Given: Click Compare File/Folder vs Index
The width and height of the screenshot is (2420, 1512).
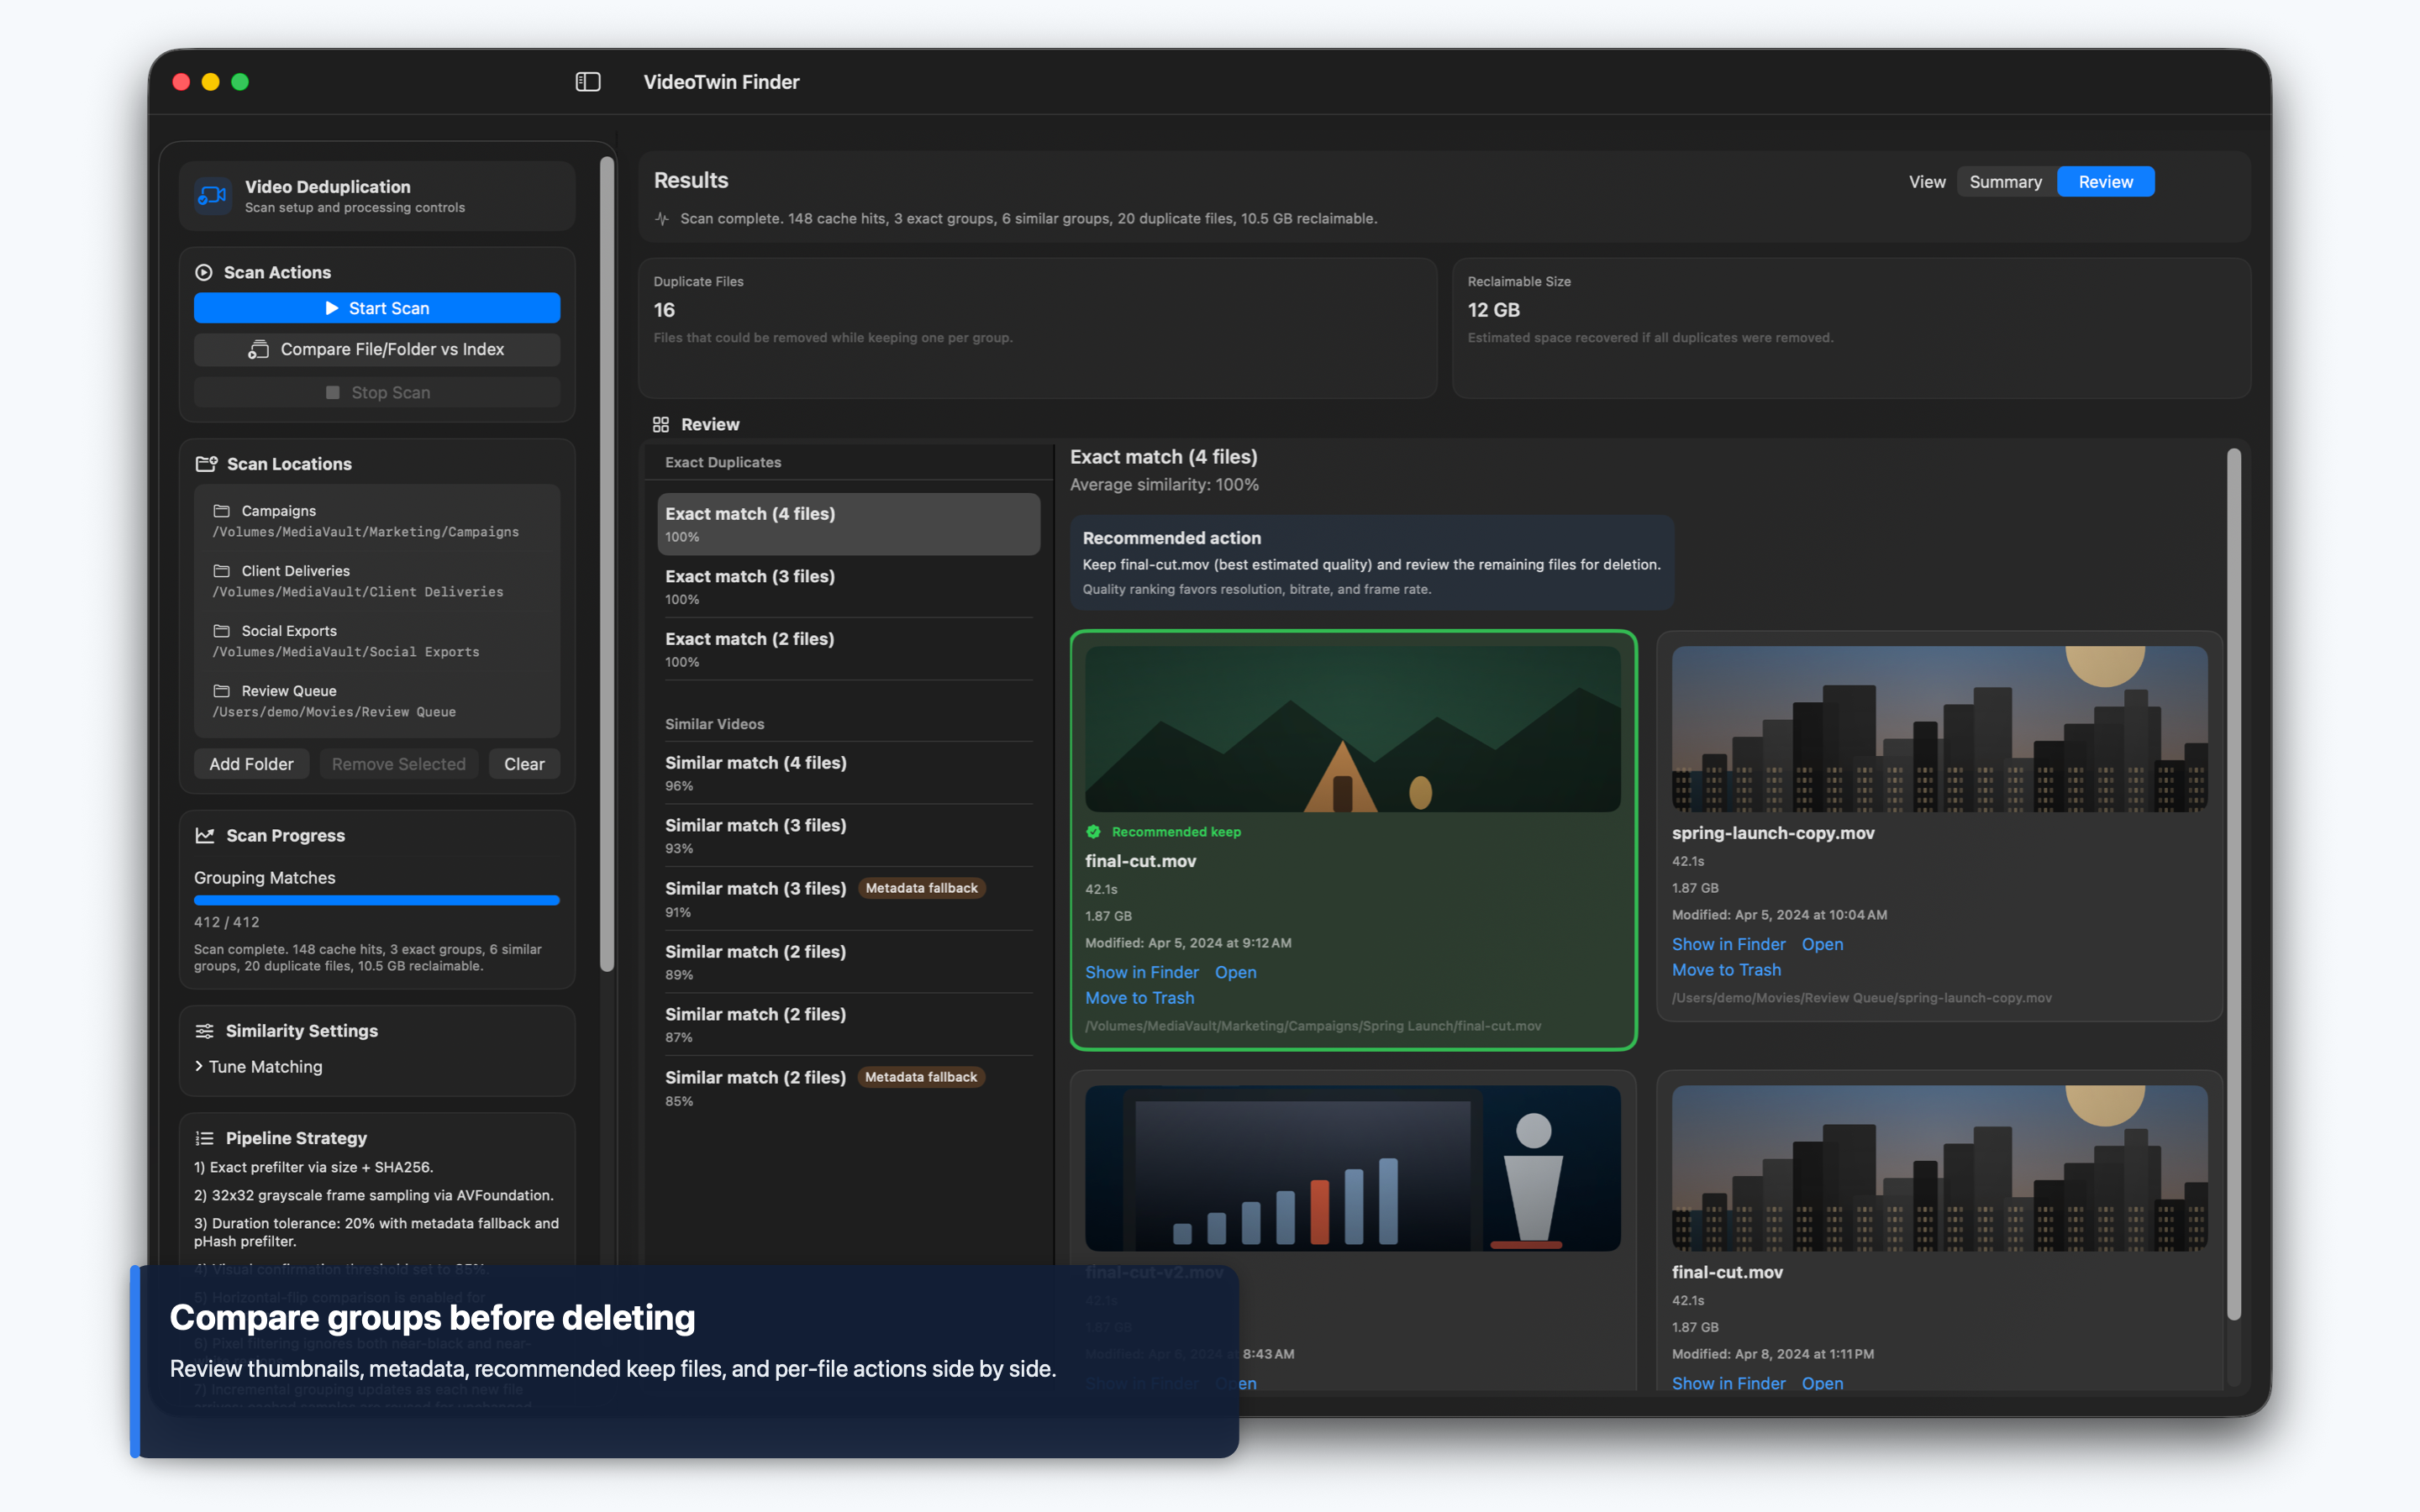Looking at the screenshot, I should [x=377, y=349].
